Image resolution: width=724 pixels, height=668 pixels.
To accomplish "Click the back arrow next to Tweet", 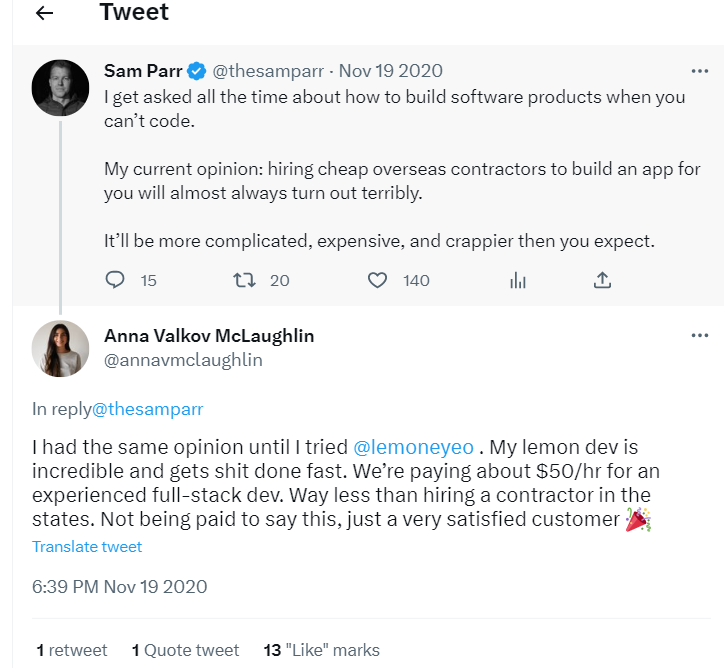I will tap(44, 13).
